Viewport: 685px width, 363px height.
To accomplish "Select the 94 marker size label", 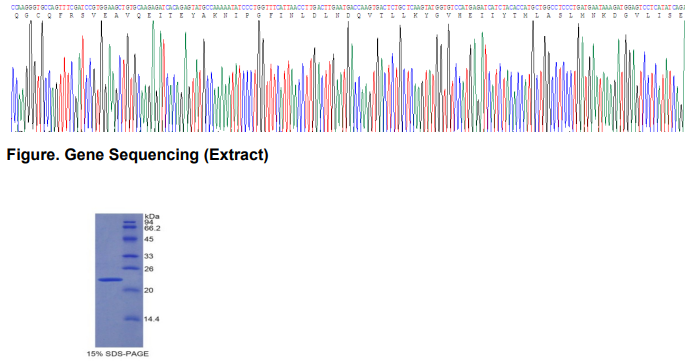I will [x=149, y=222].
